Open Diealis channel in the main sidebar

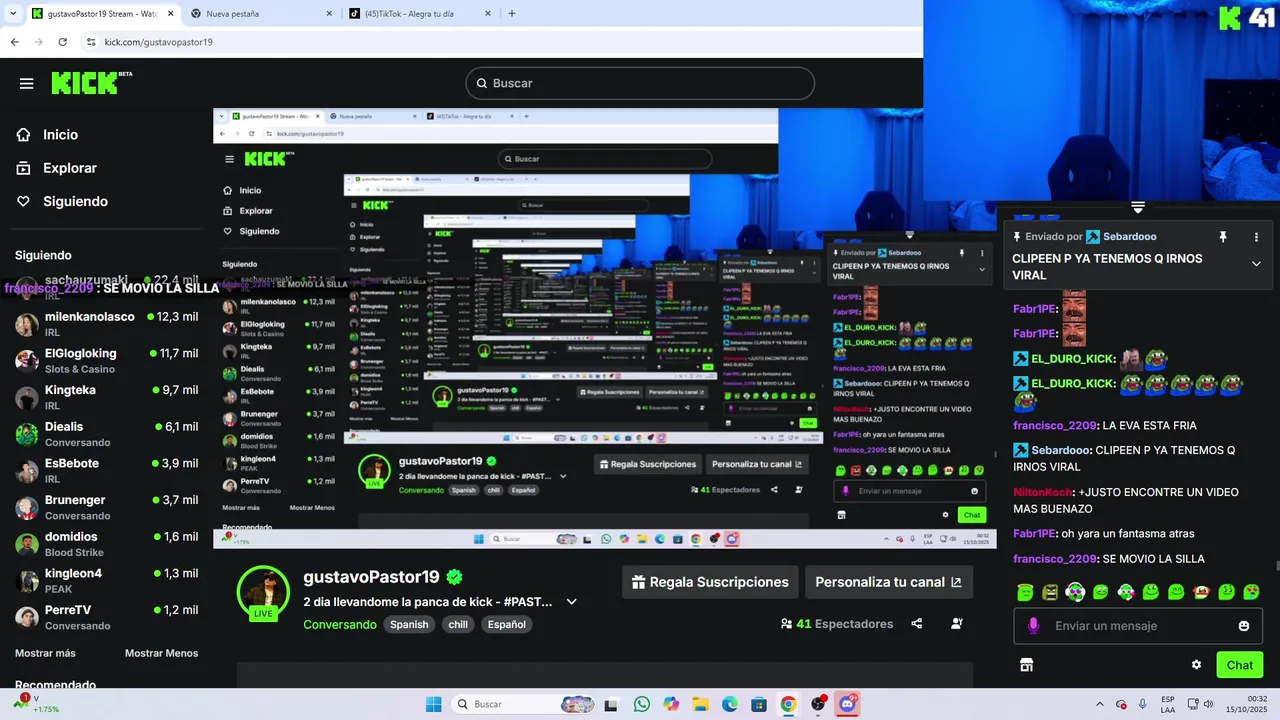point(107,434)
